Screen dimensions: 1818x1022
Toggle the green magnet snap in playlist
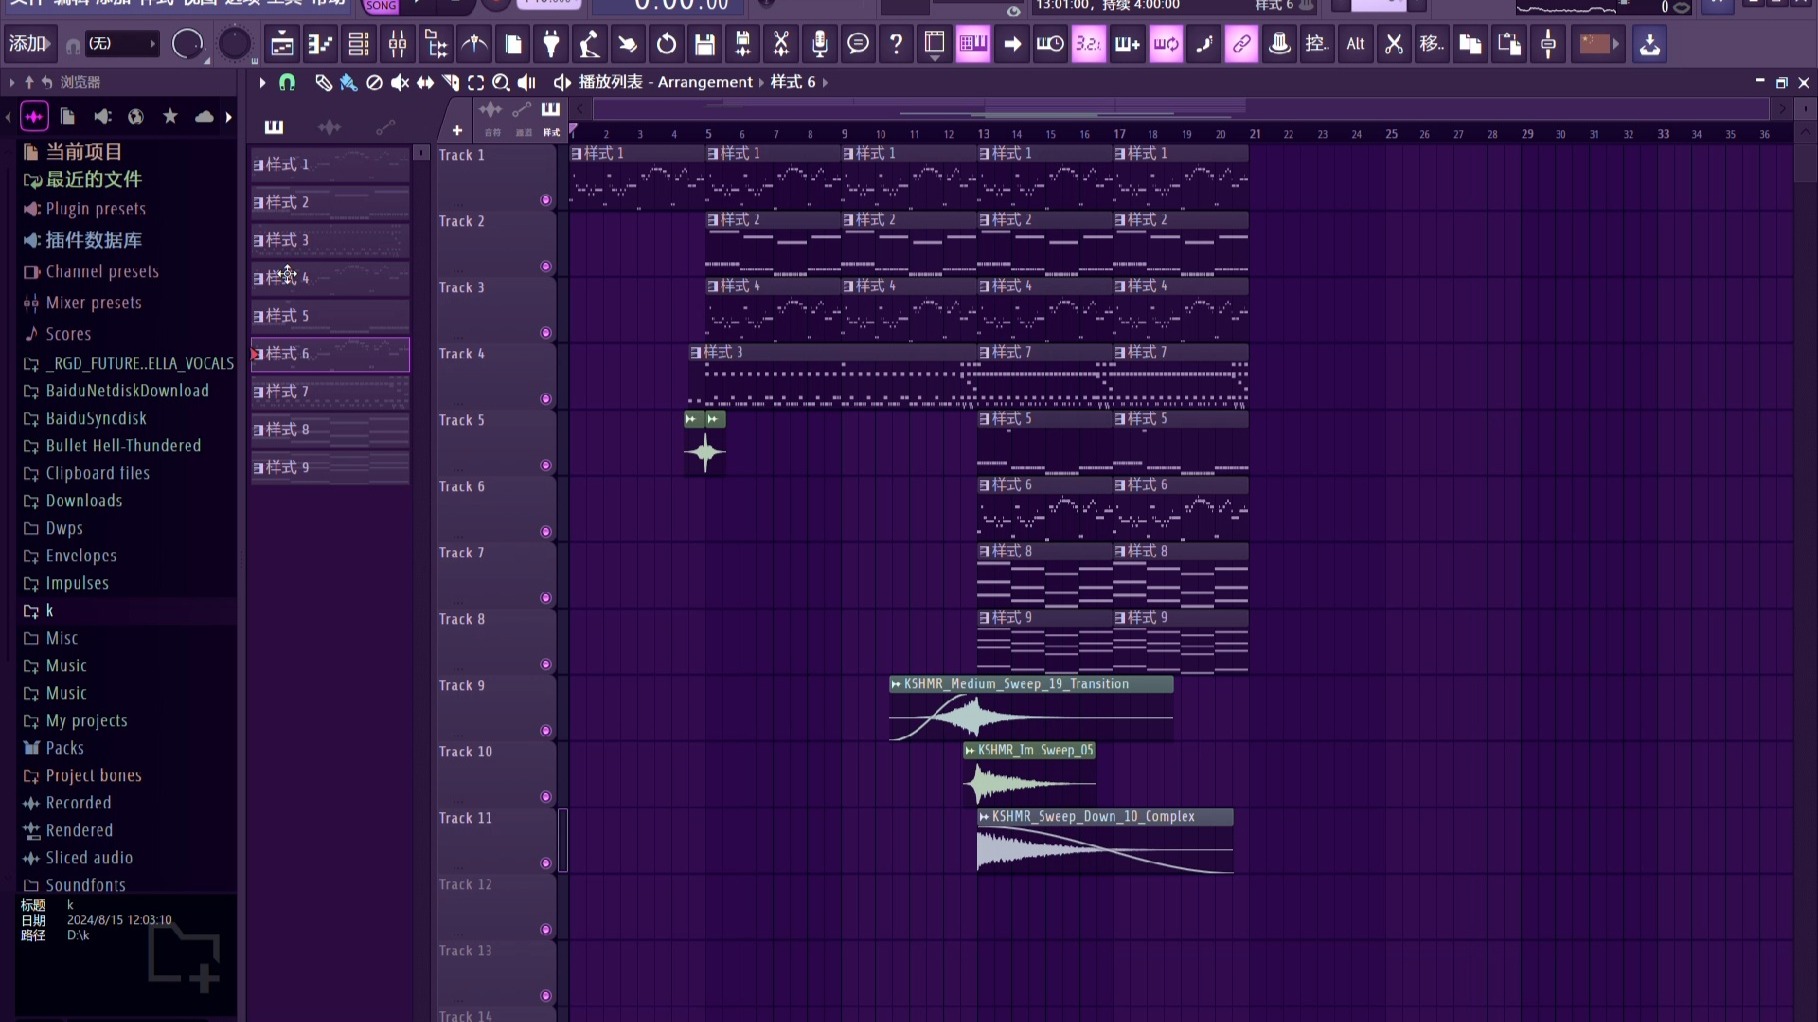(287, 83)
